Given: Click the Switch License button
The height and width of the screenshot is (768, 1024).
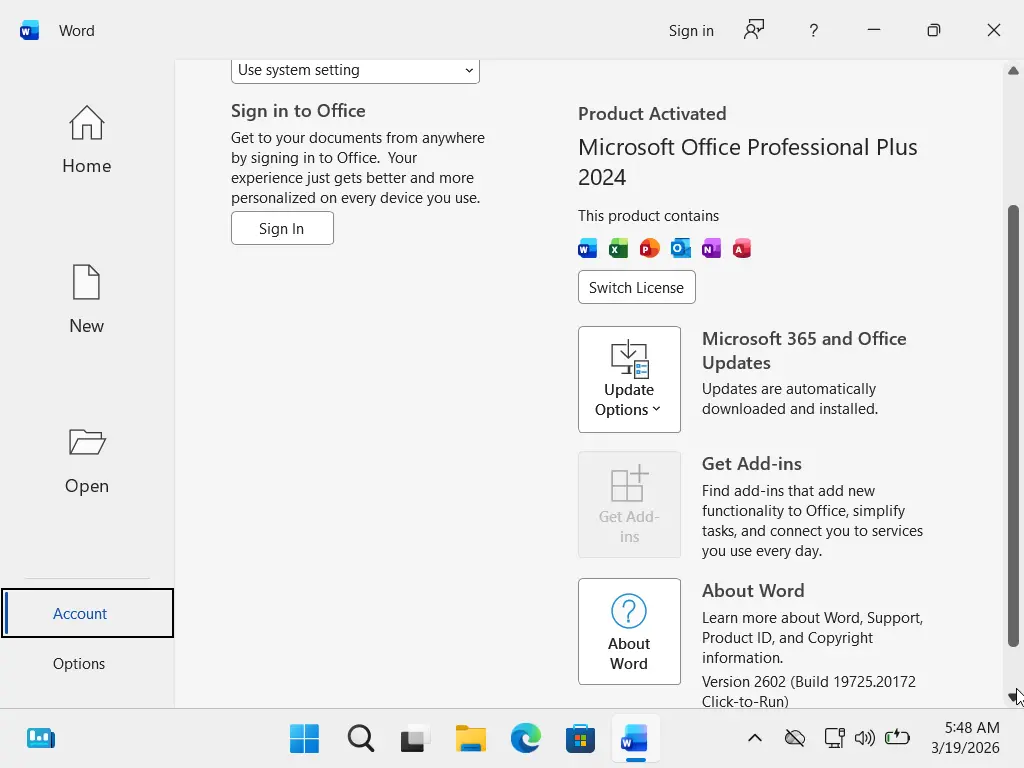Looking at the screenshot, I should (637, 287).
